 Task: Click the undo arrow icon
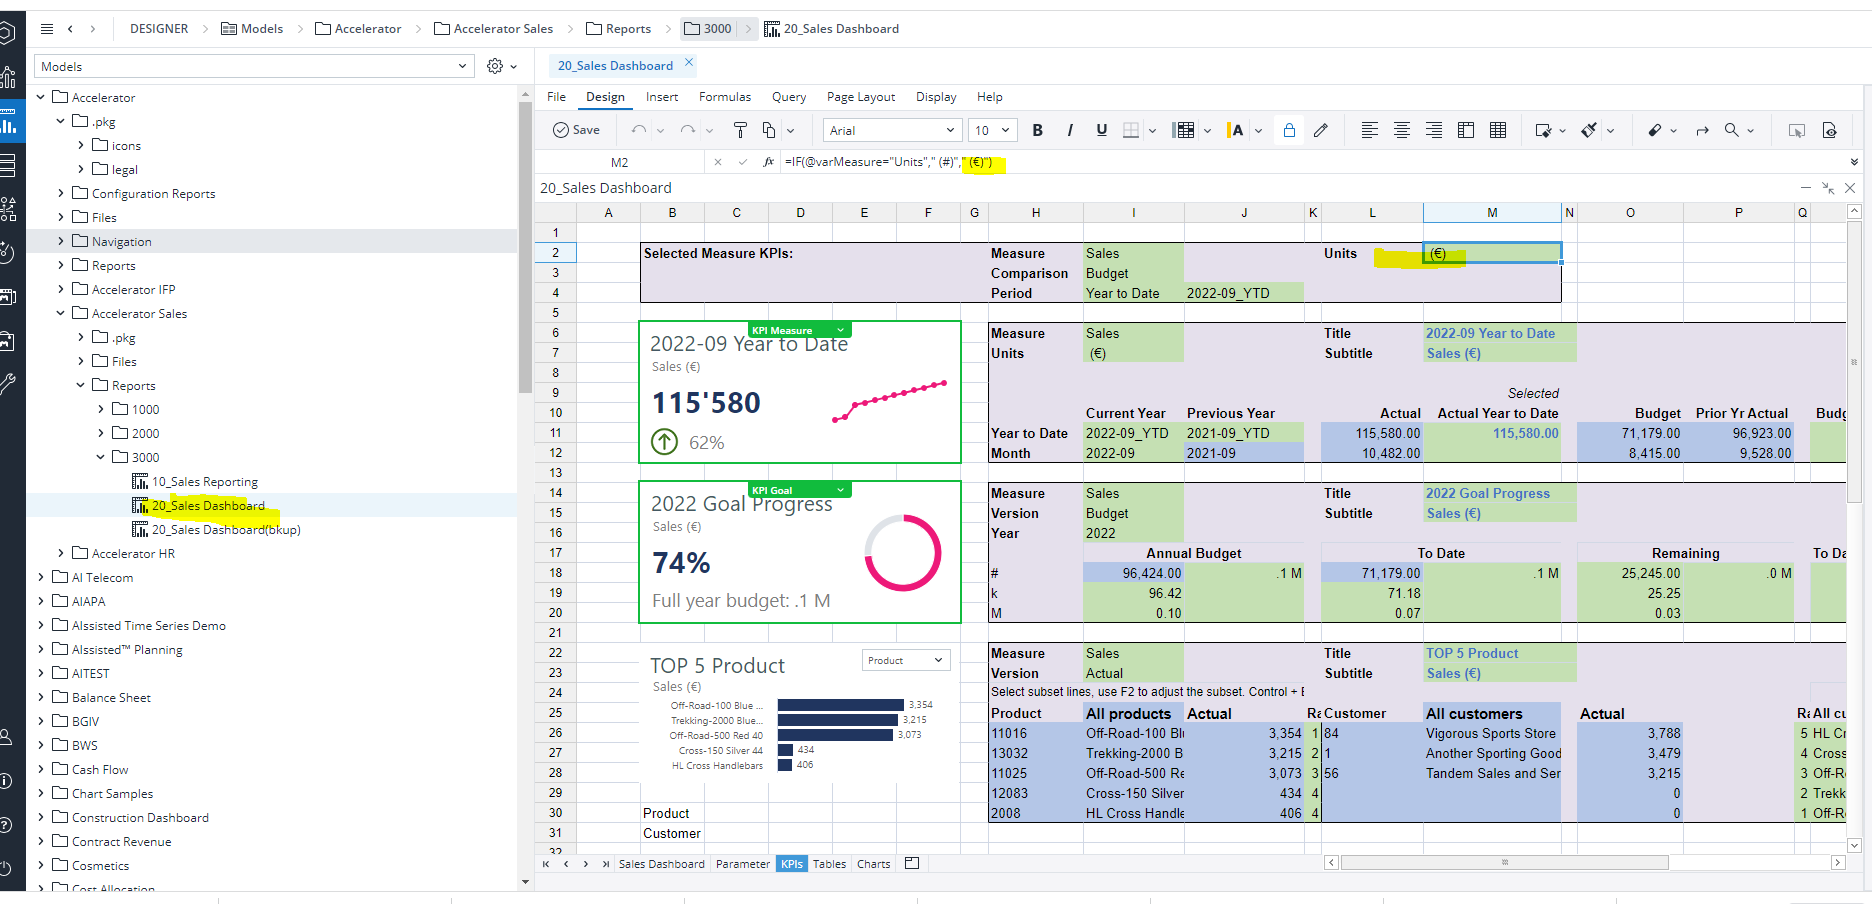point(638,130)
